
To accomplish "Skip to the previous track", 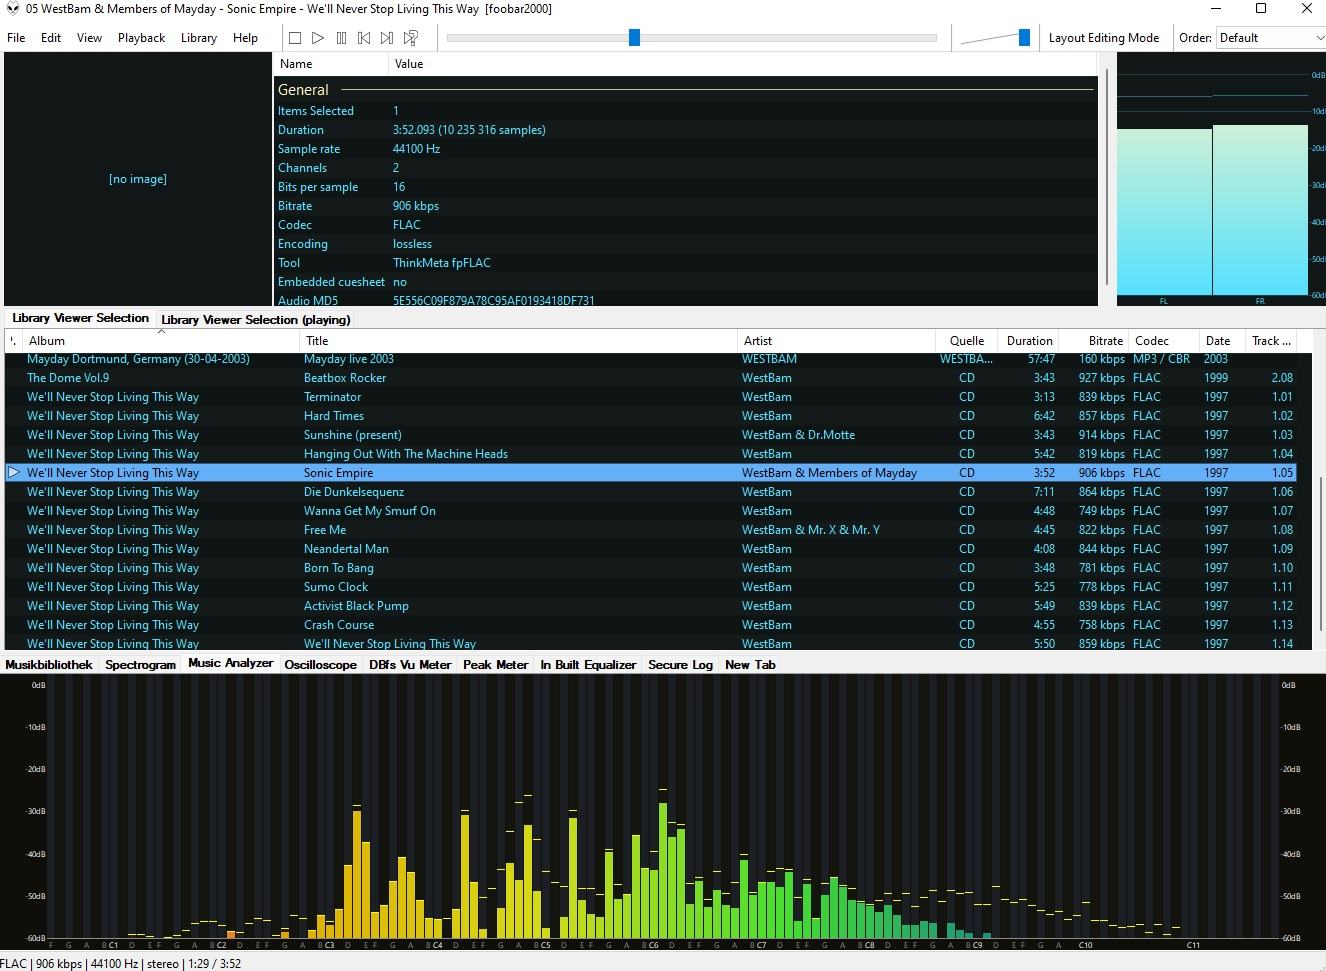I will click(364, 38).
